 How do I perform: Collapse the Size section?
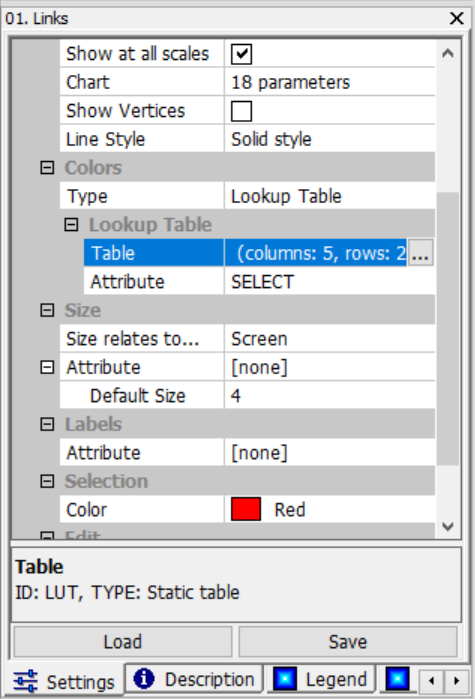coord(47,310)
